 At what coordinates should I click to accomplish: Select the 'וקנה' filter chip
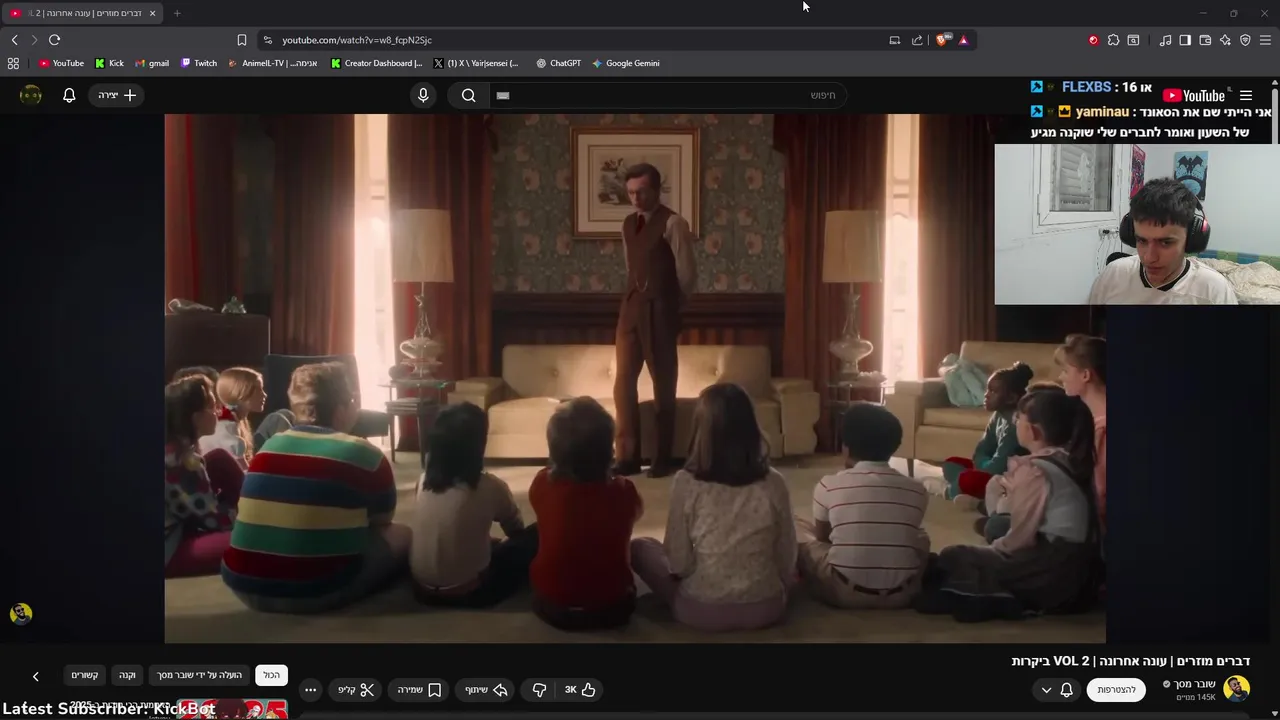pos(127,675)
